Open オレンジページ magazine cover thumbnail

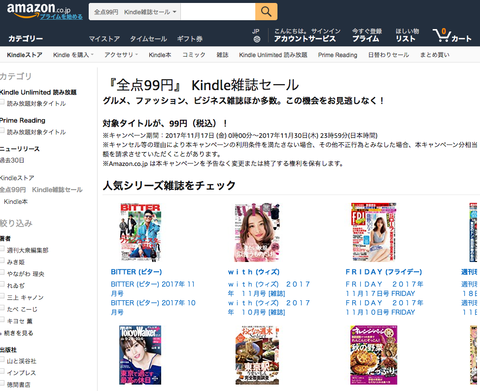tap(374, 355)
